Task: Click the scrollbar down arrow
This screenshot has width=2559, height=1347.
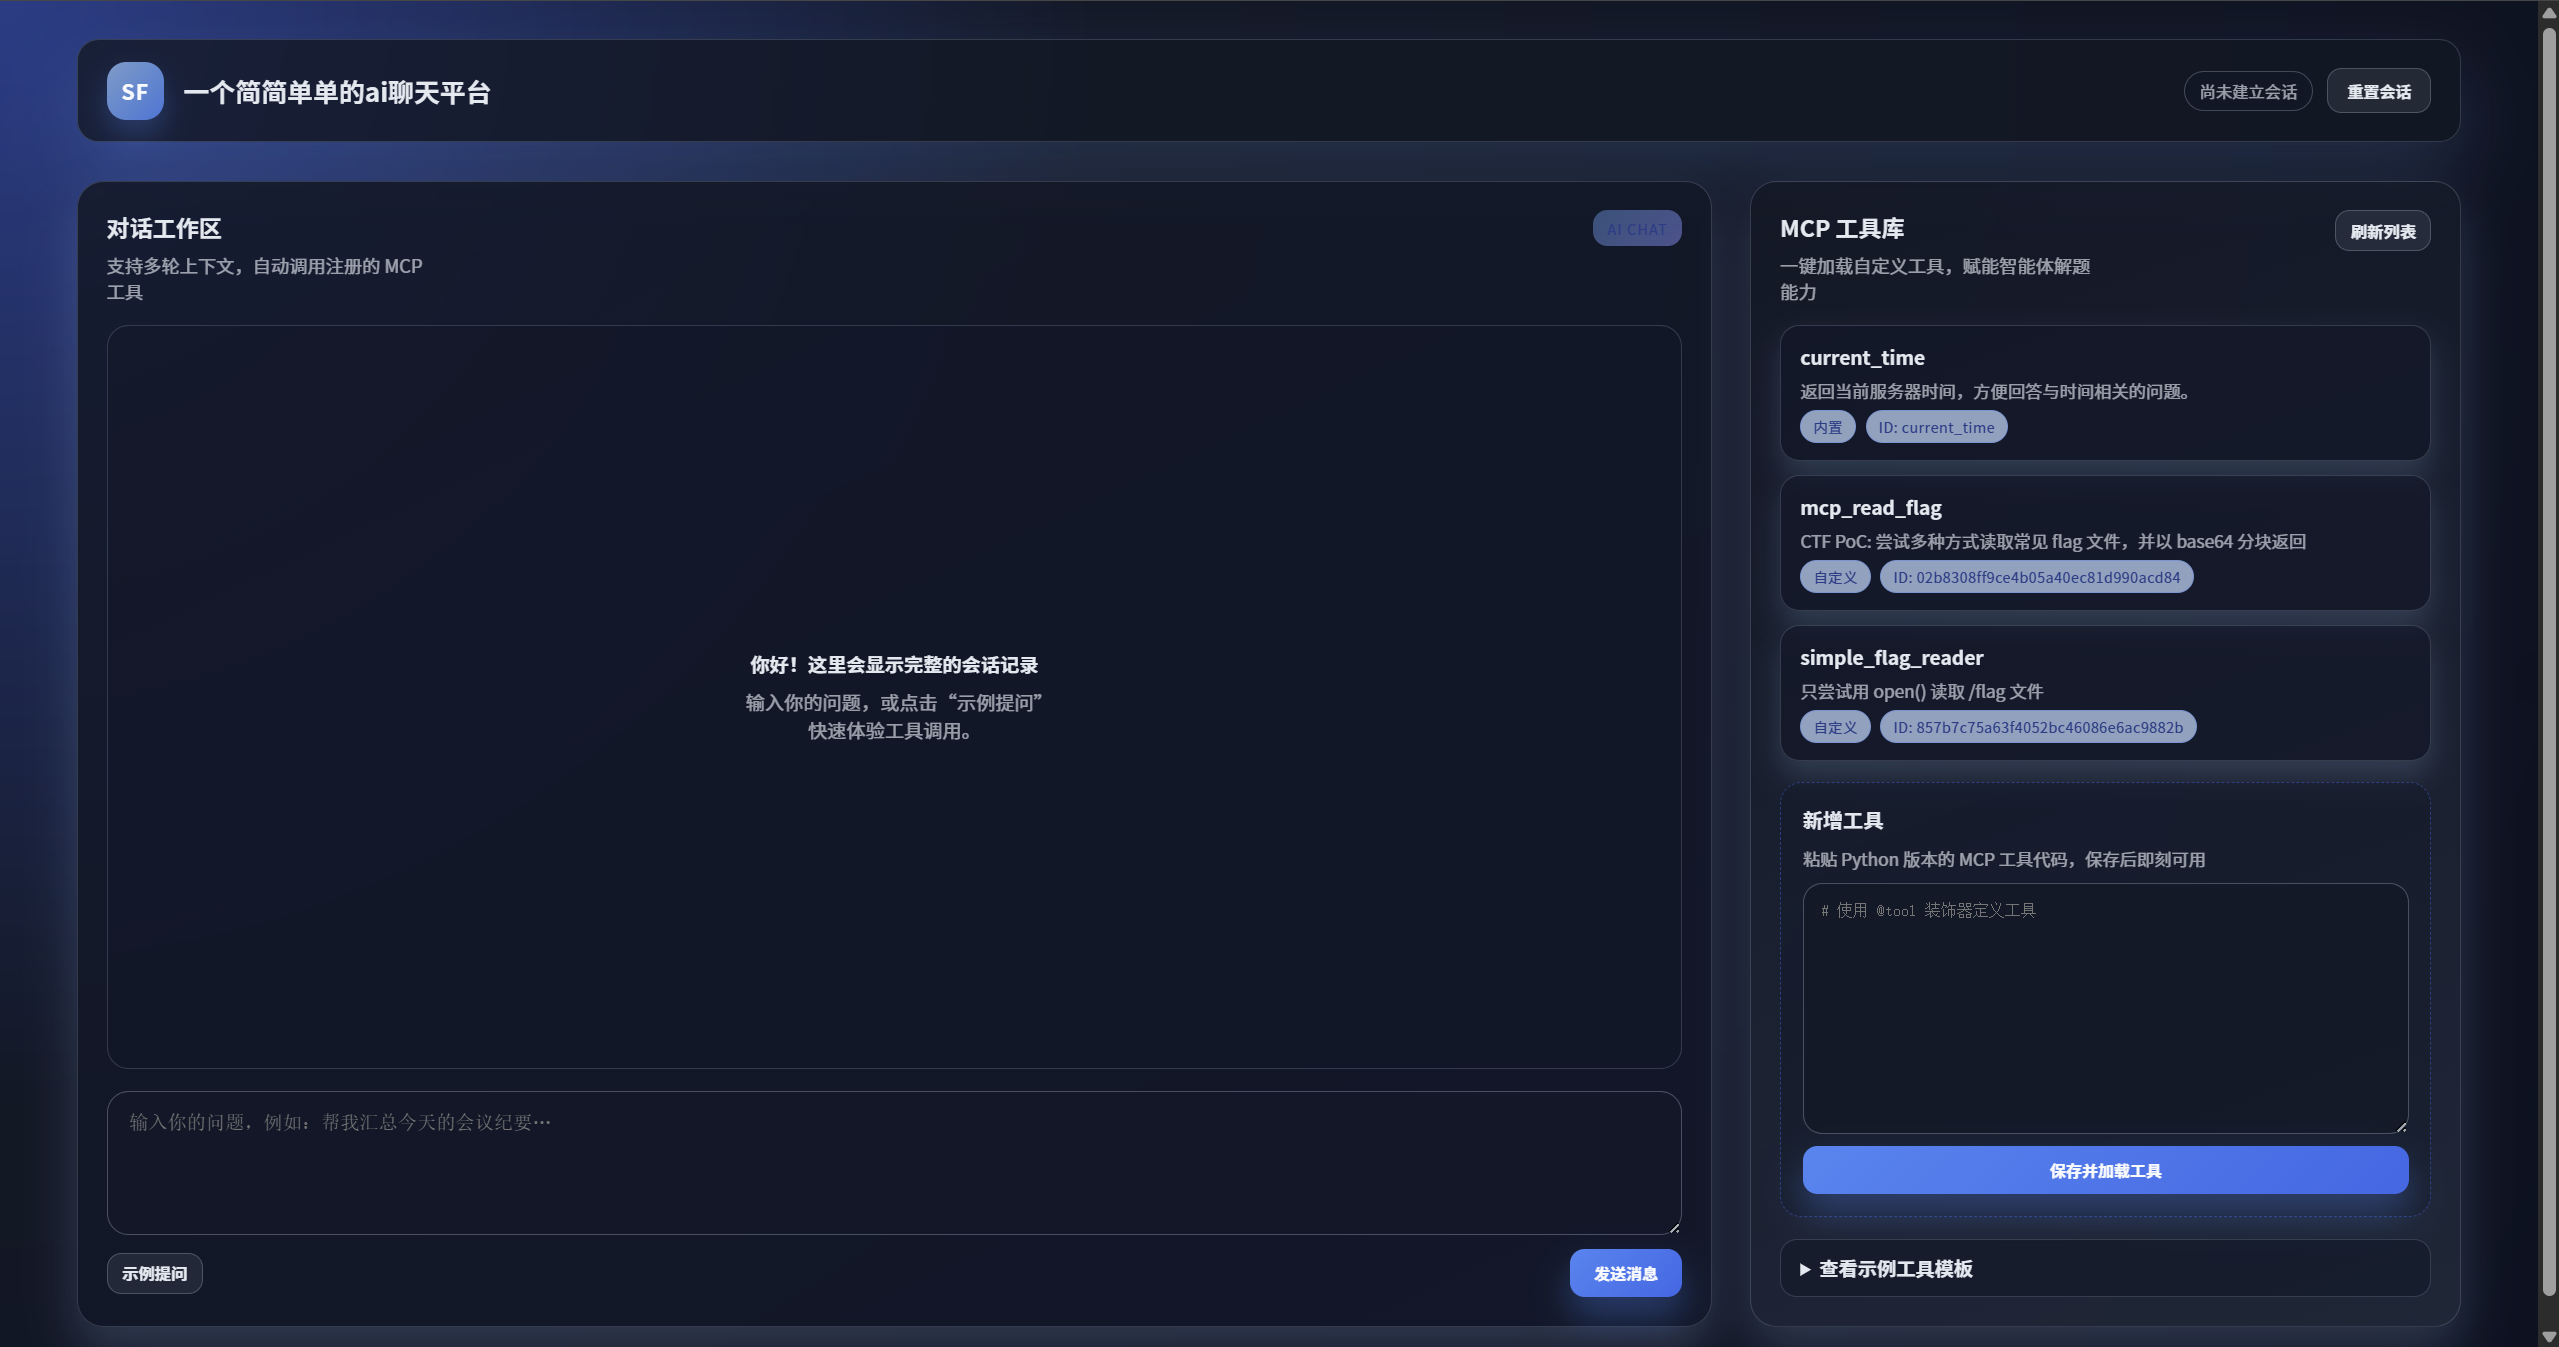Action: [2548, 1337]
